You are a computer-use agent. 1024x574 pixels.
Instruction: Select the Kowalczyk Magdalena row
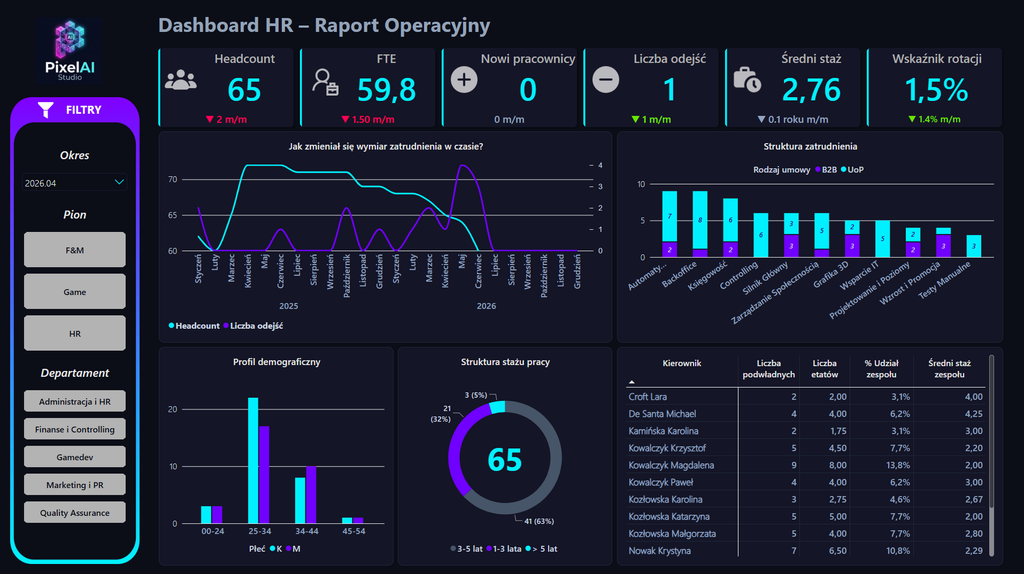tap(805, 465)
